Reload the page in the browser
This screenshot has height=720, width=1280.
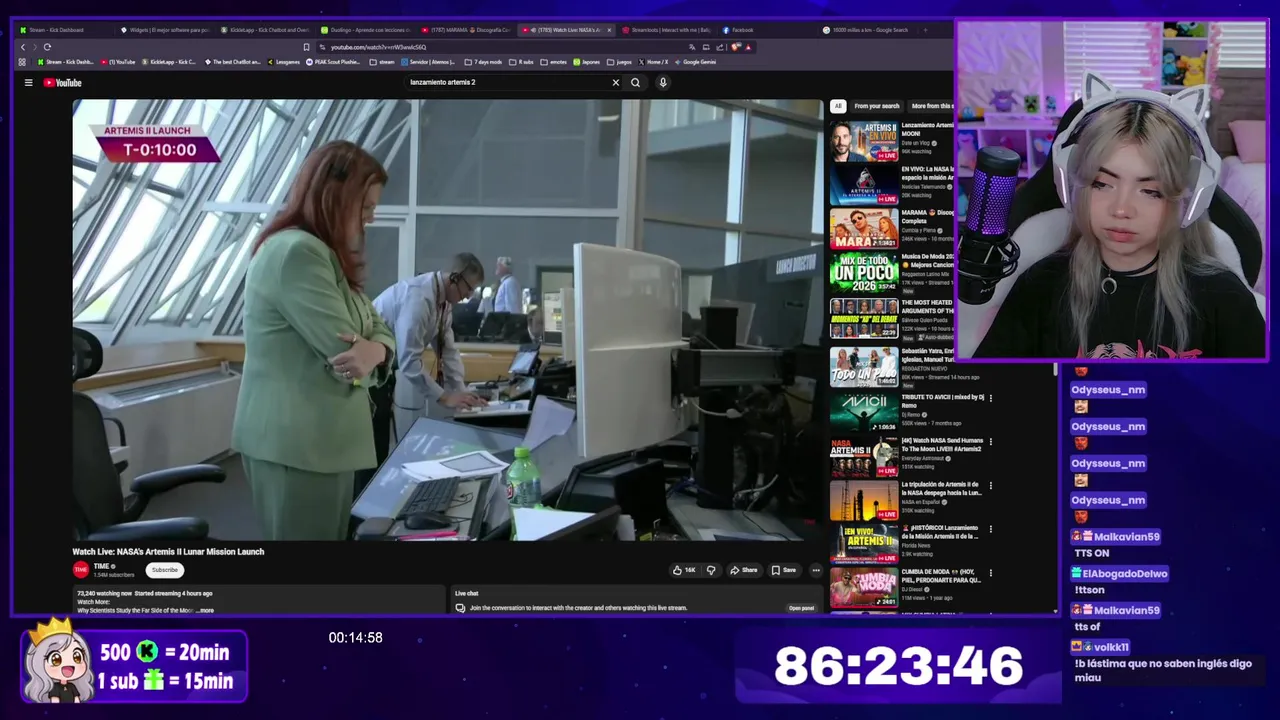point(47,47)
